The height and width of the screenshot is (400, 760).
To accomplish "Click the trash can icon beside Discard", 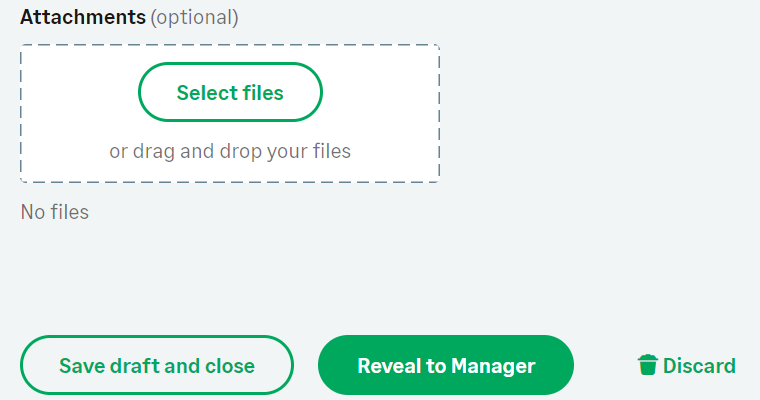I will (648, 365).
